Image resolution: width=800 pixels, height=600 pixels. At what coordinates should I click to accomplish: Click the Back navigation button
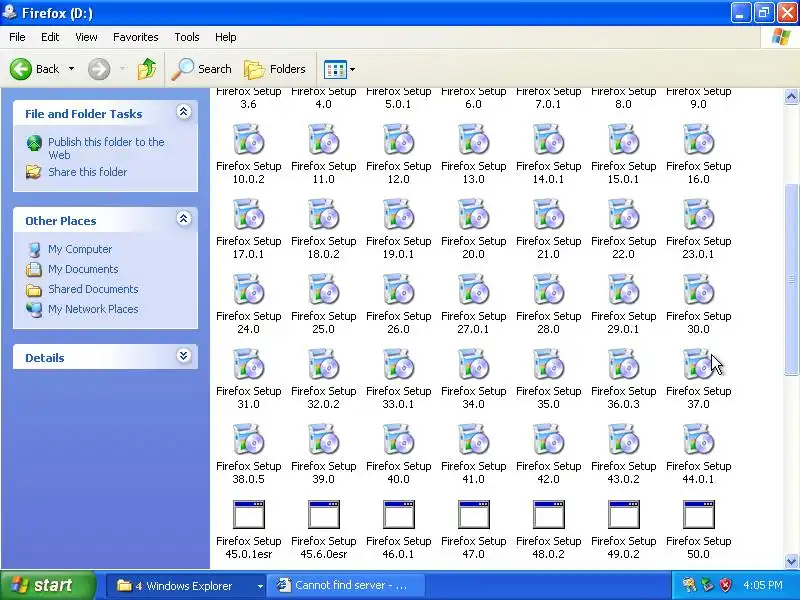click(x=35, y=69)
